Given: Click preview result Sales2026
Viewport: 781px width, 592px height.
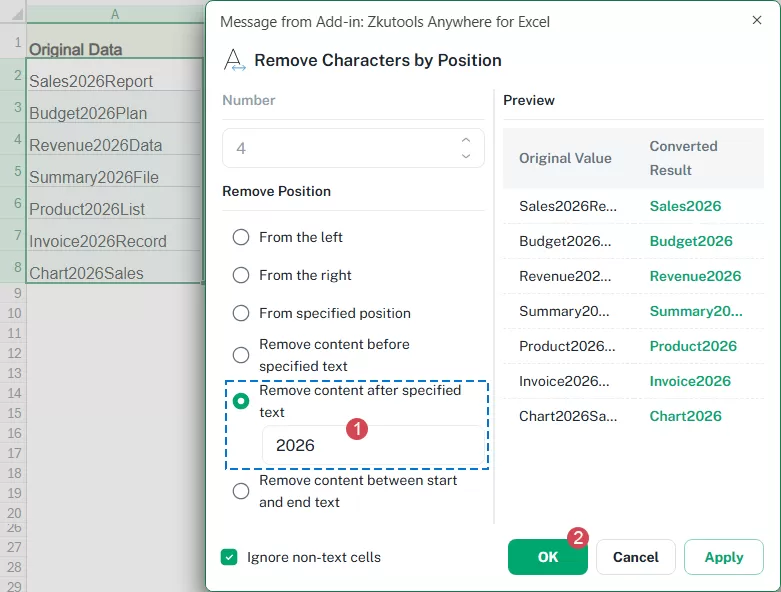Looking at the screenshot, I should point(685,206).
